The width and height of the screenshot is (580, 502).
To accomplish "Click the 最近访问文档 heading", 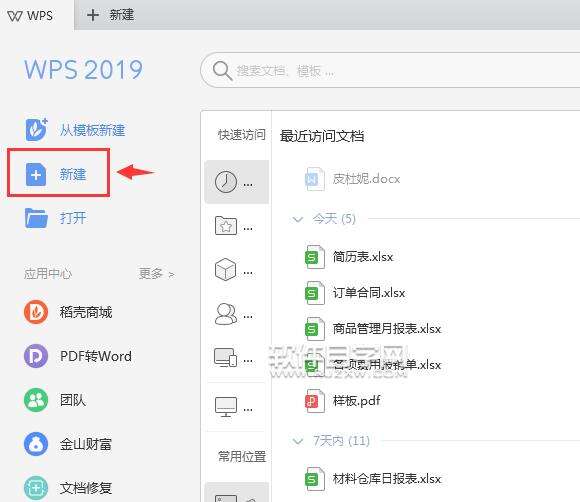I will (322, 136).
